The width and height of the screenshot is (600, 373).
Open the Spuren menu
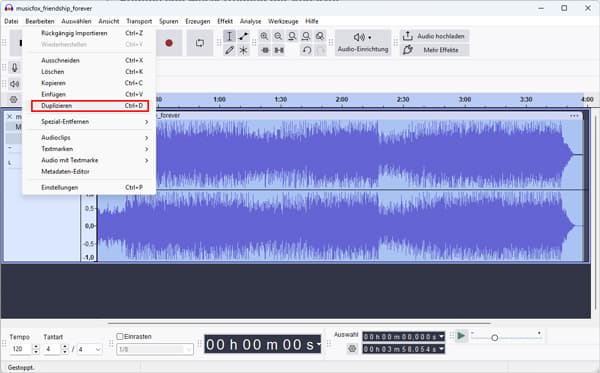click(x=168, y=21)
